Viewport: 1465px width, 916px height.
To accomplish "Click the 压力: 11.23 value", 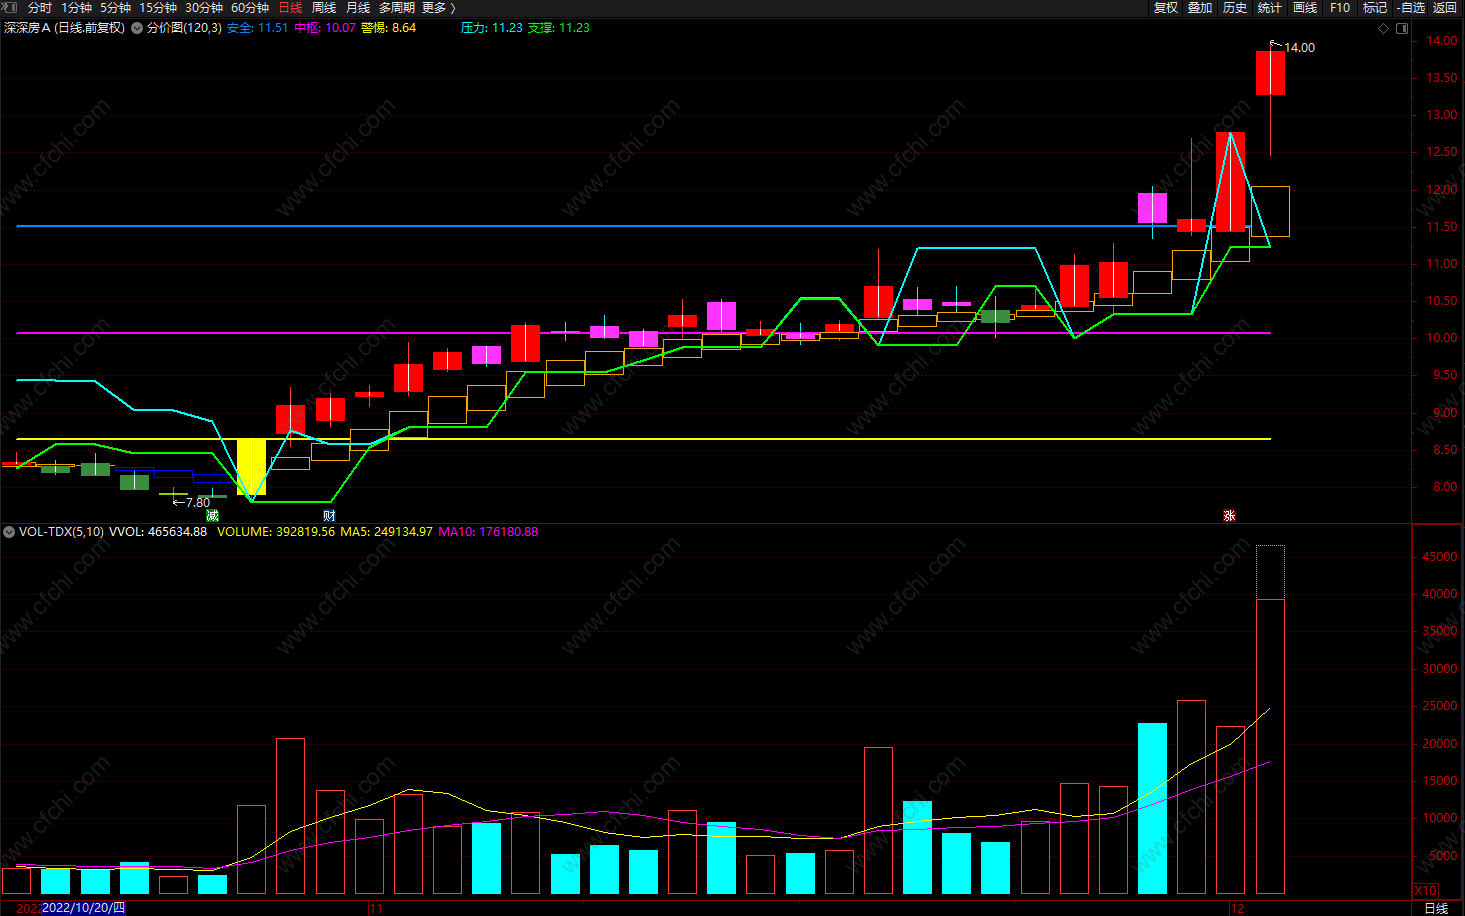I will (x=491, y=28).
